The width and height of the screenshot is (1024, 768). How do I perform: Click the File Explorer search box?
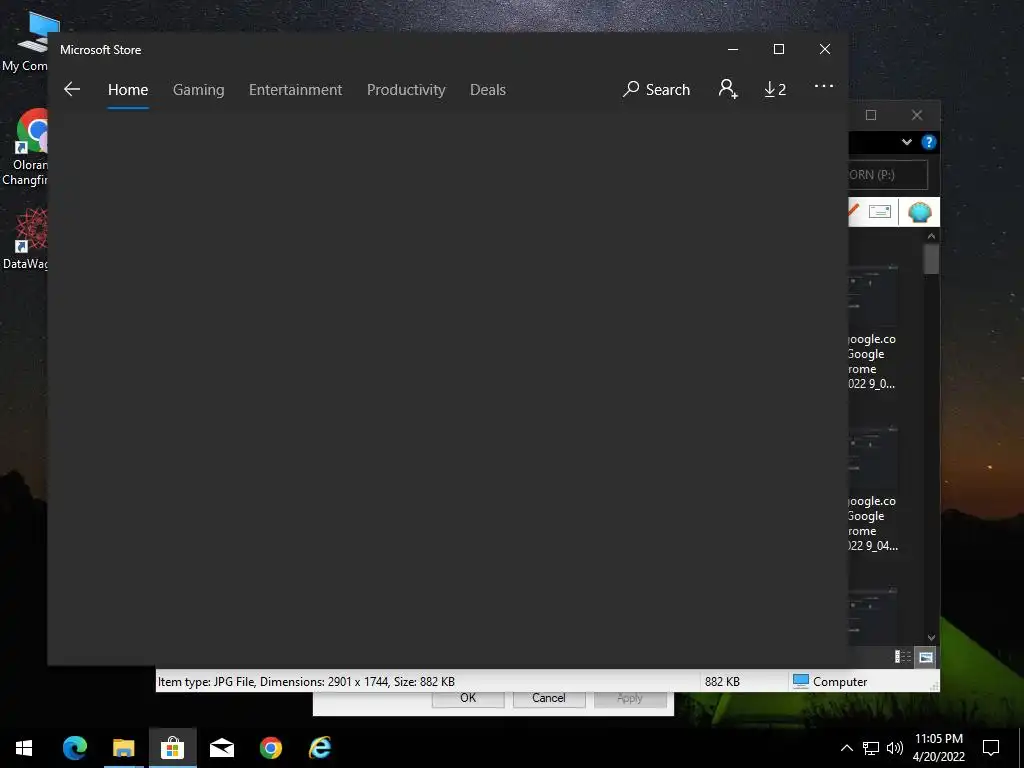(x=888, y=175)
